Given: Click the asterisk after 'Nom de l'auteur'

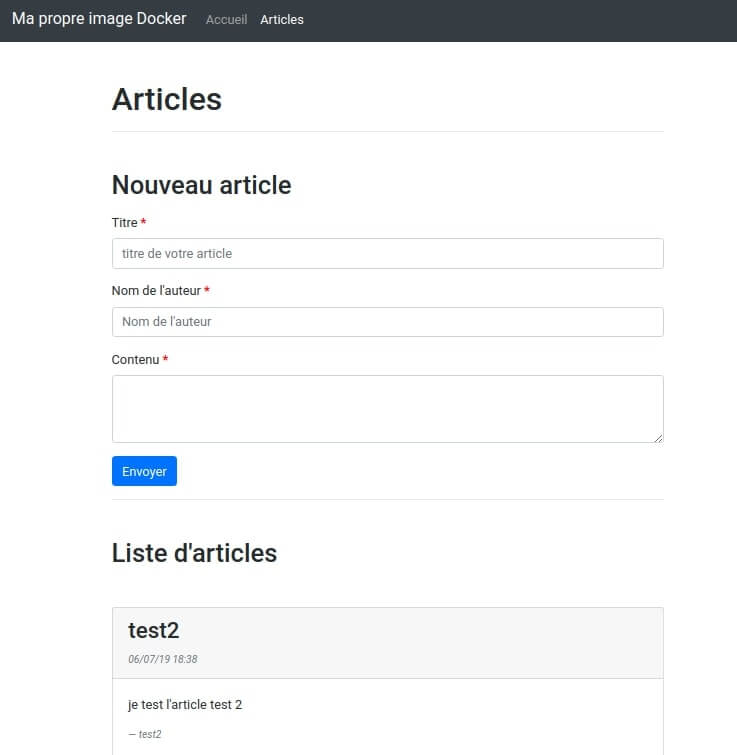Looking at the screenshot, I should (x=207, y=291).
